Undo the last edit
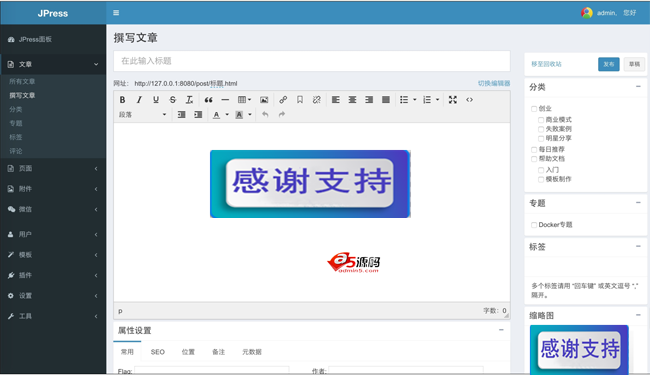Screen dimensions: 650x375 click(x=265, y=114)
